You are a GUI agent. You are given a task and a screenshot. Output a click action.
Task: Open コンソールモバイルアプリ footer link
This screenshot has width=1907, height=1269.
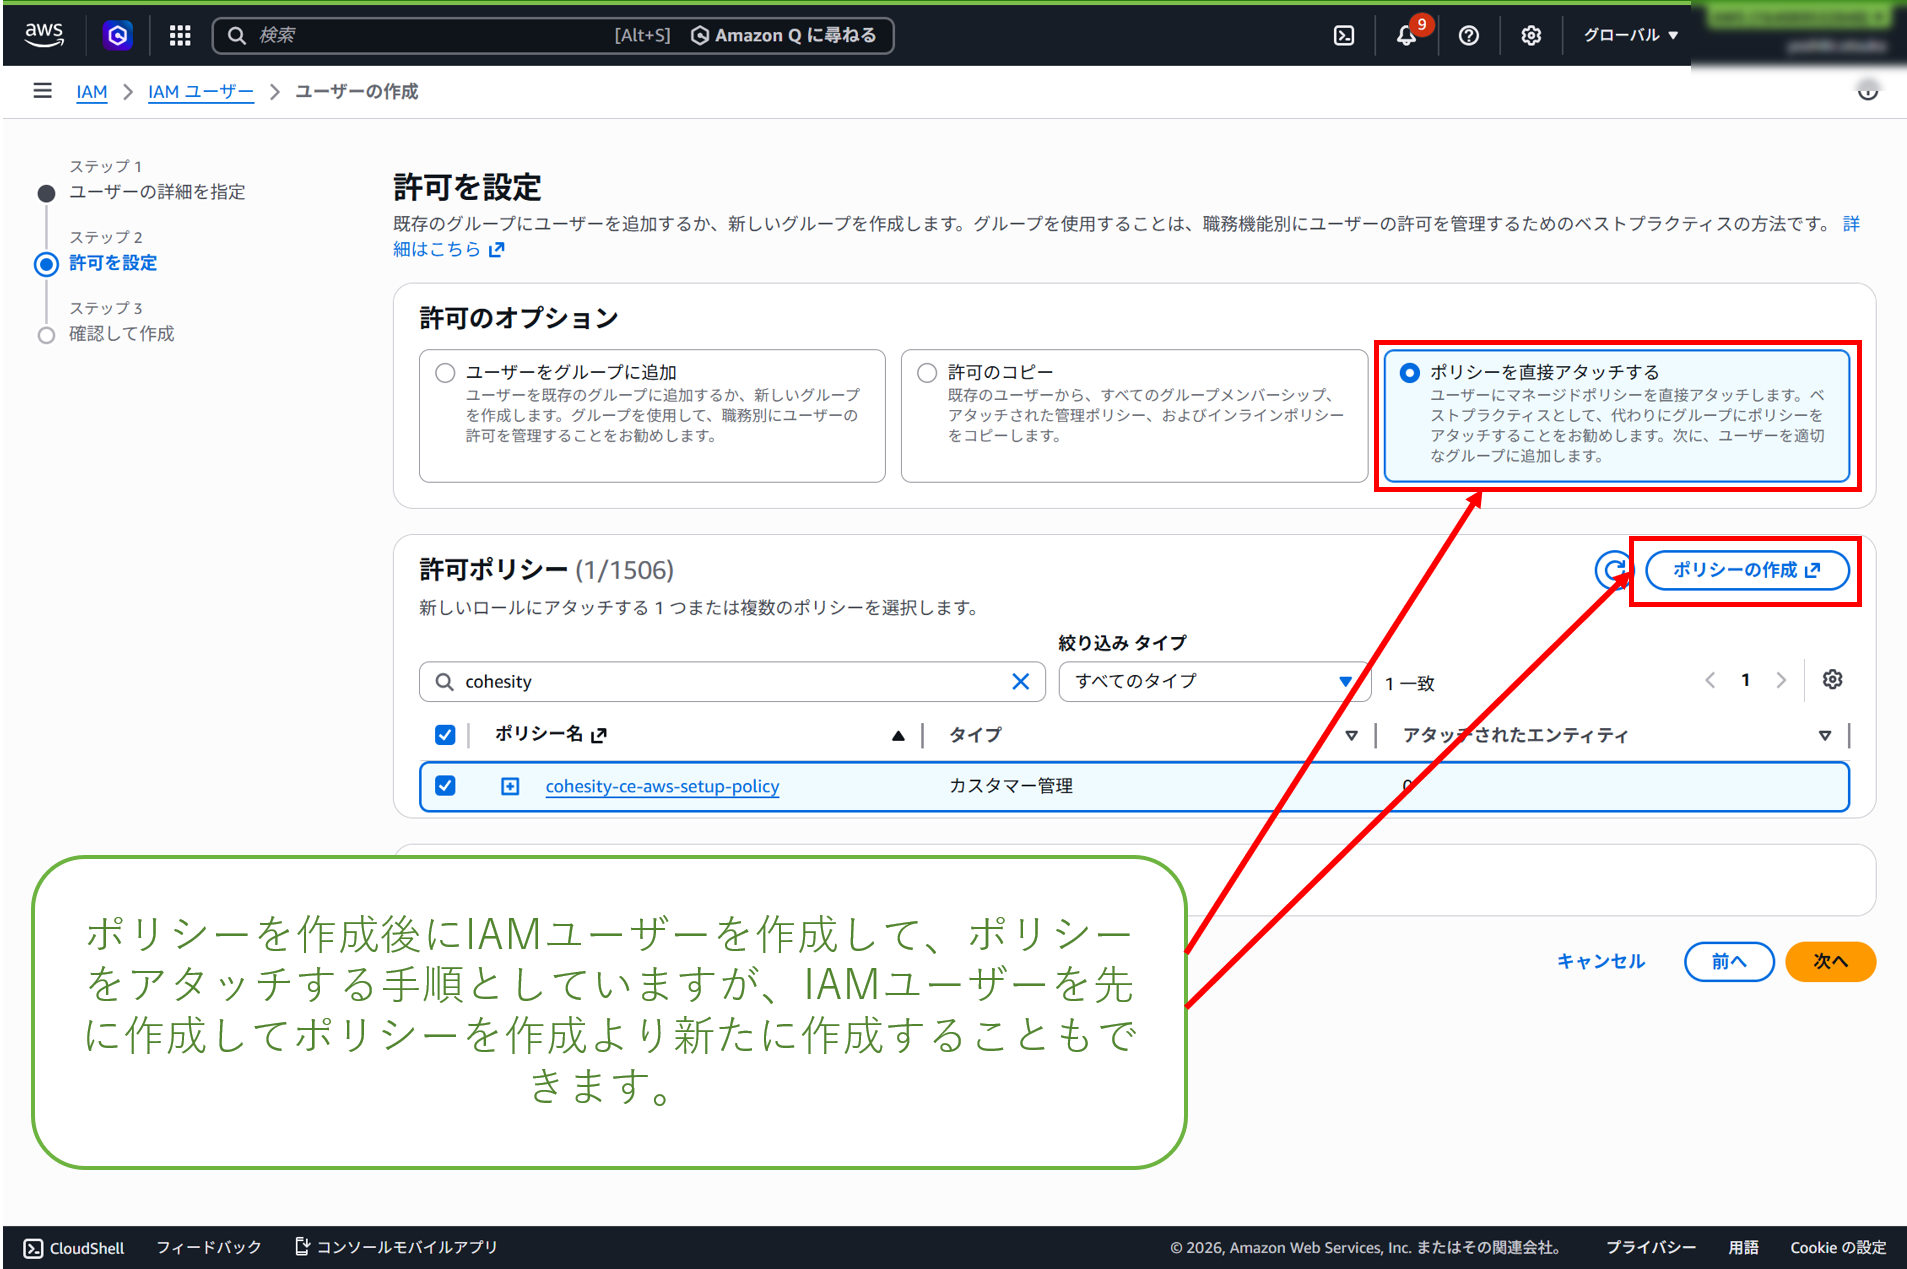(x=396, y=1248)
